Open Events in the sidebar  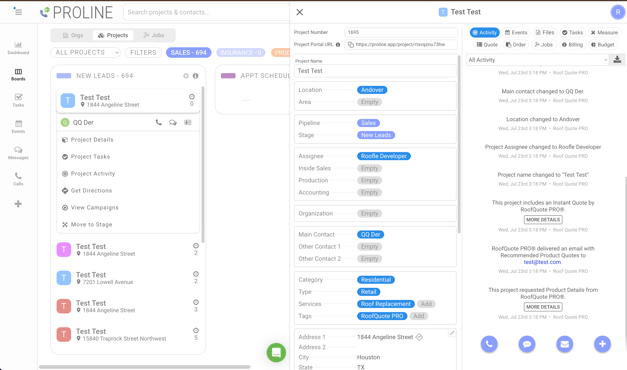pos(18,126)
